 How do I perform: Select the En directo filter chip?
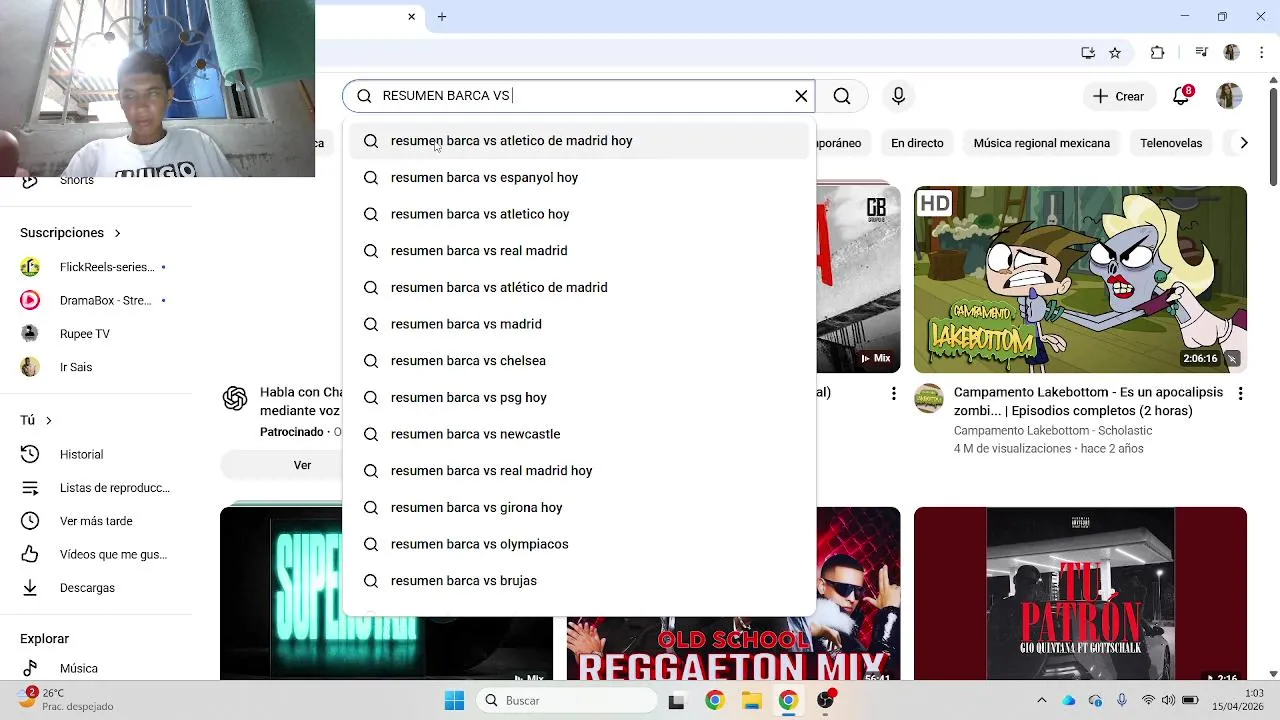(917, 143)
